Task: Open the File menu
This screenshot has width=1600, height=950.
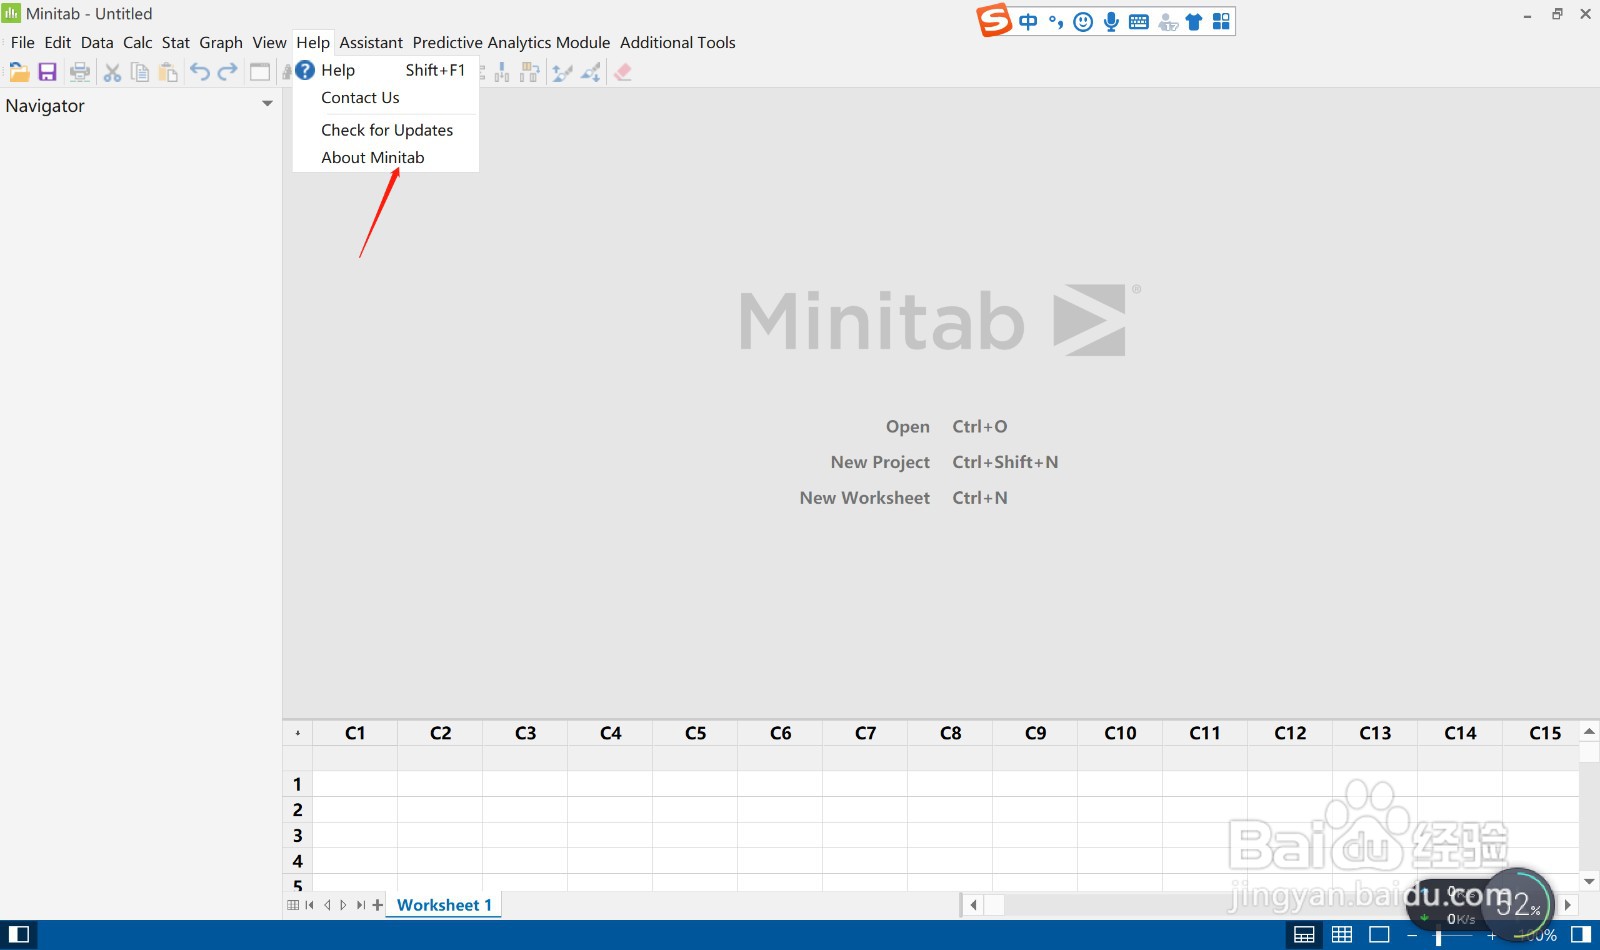Action: 22,42
